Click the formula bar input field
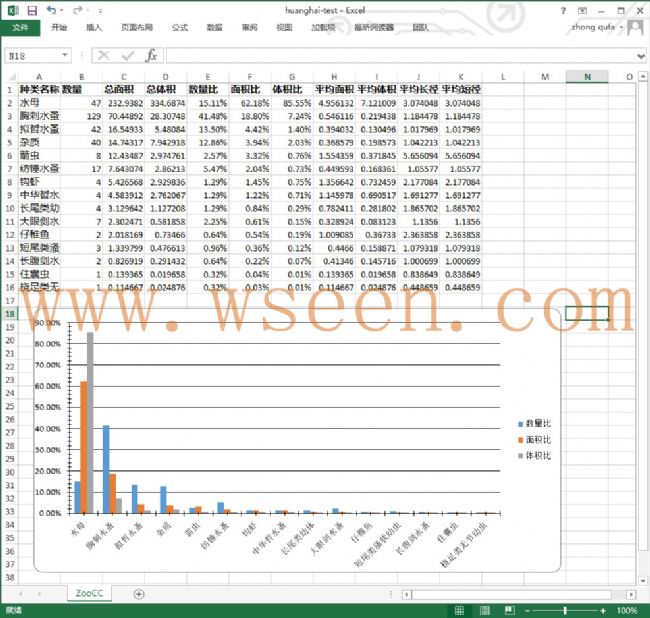650x618 pixels. [x=400, y=55]
